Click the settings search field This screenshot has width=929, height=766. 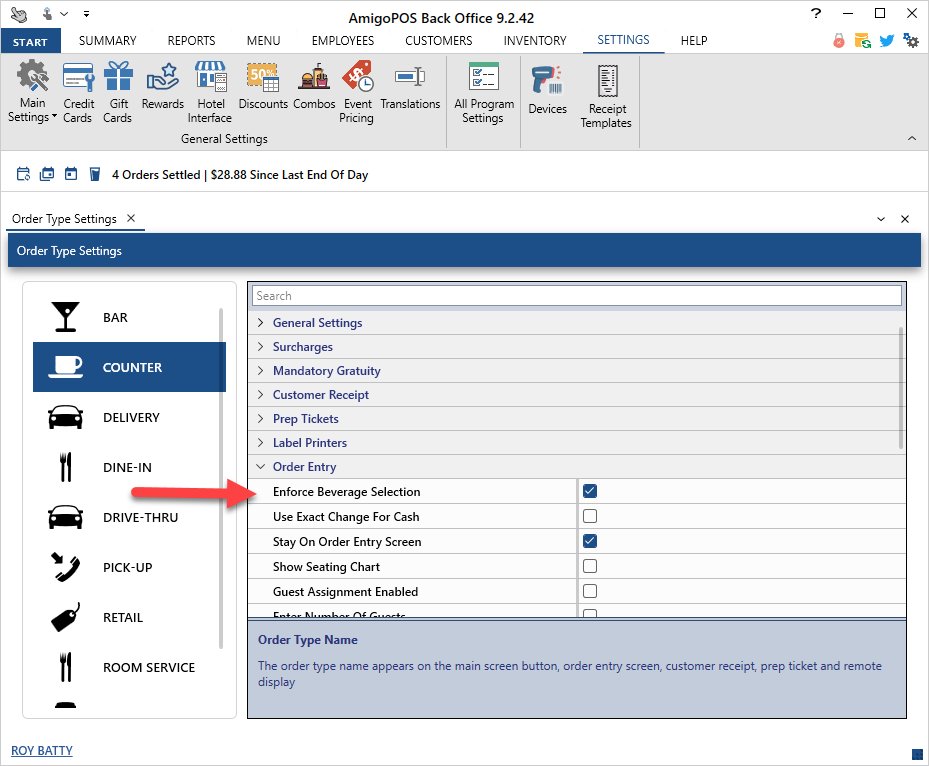coord(576,296)
